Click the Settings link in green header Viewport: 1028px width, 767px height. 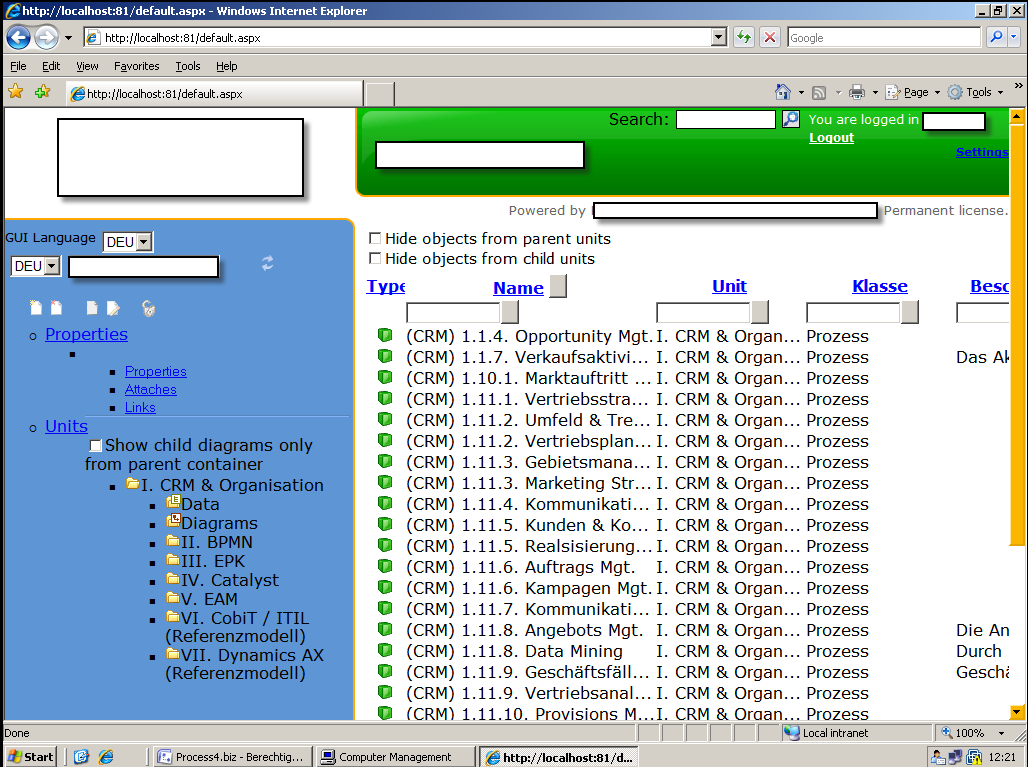coord(982,152)
